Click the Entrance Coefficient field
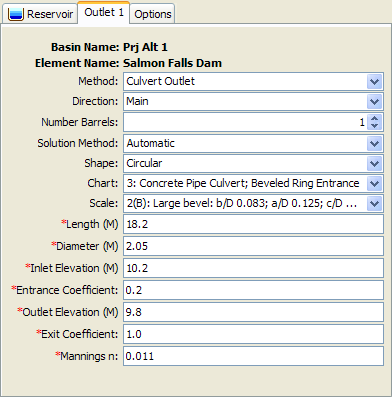This screenshot has height=397, width=392. tap(253, 290)
